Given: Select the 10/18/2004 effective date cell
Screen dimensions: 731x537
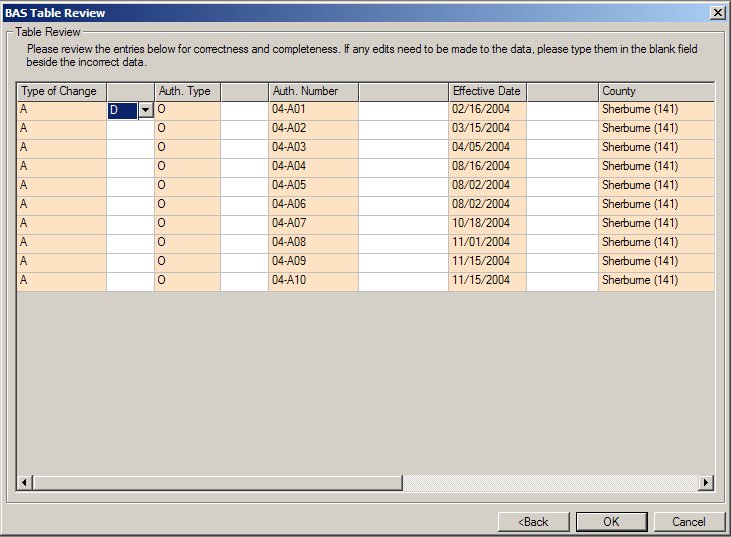Looking at the screenshot, I should coord(487,224).
